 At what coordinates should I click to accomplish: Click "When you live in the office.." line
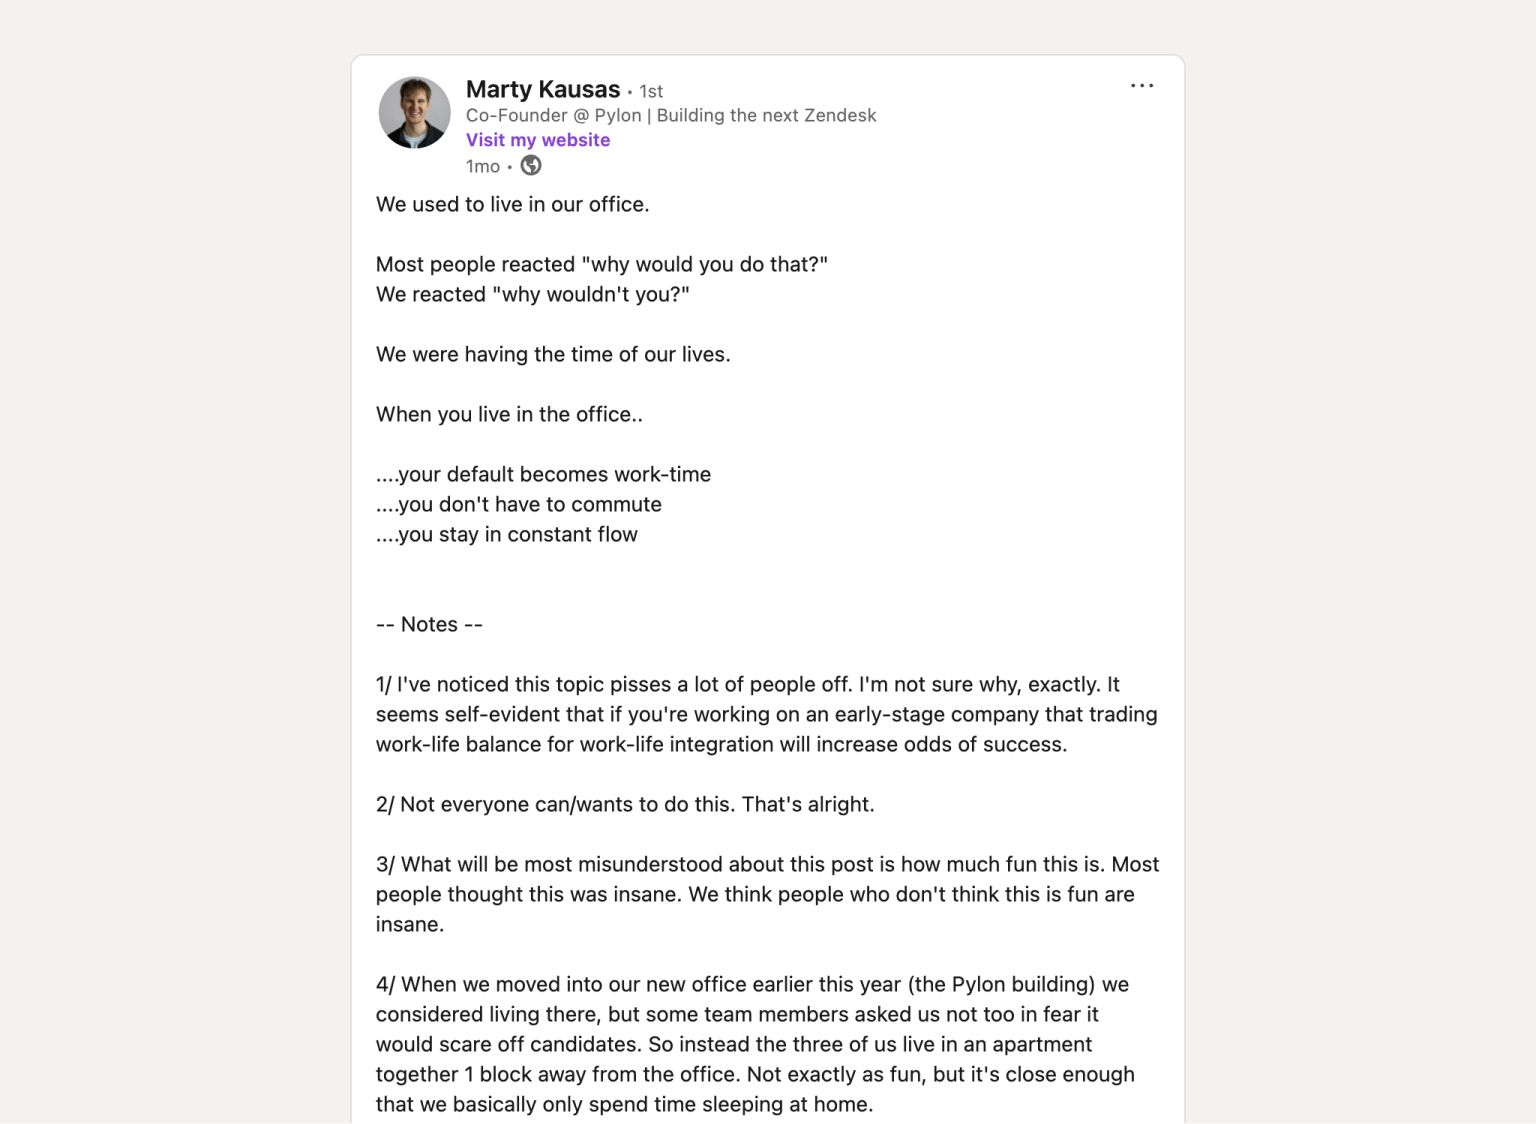[x=509, y=414]
